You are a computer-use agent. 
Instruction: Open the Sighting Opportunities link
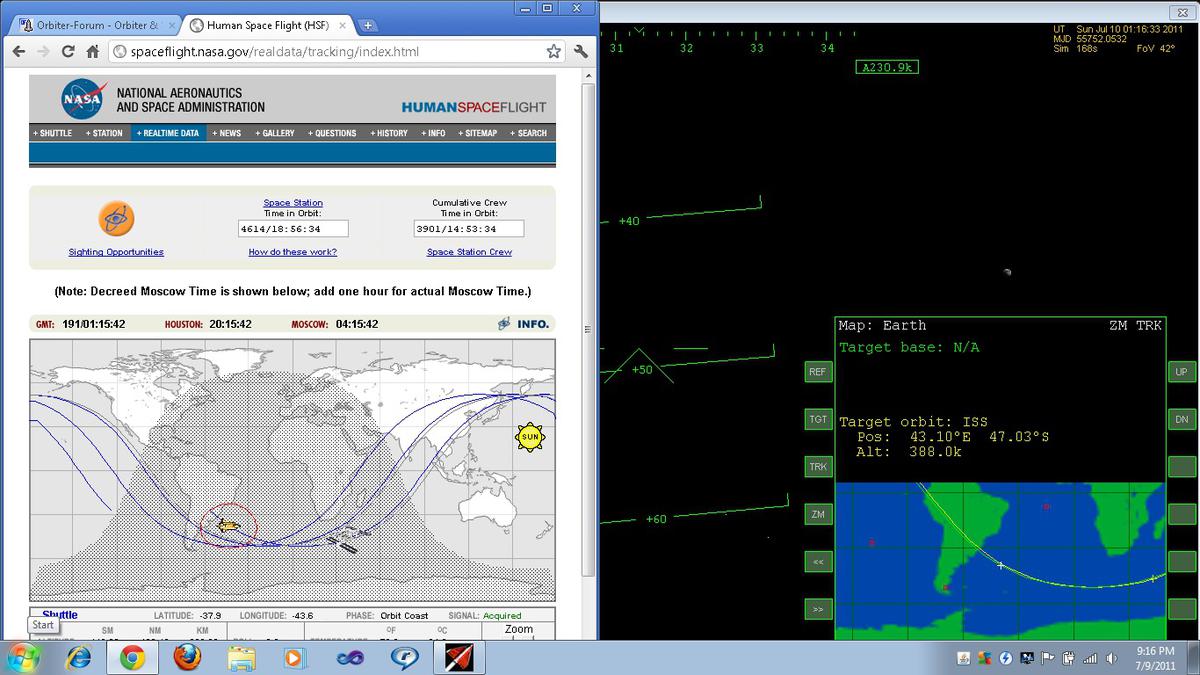[116, 252]
